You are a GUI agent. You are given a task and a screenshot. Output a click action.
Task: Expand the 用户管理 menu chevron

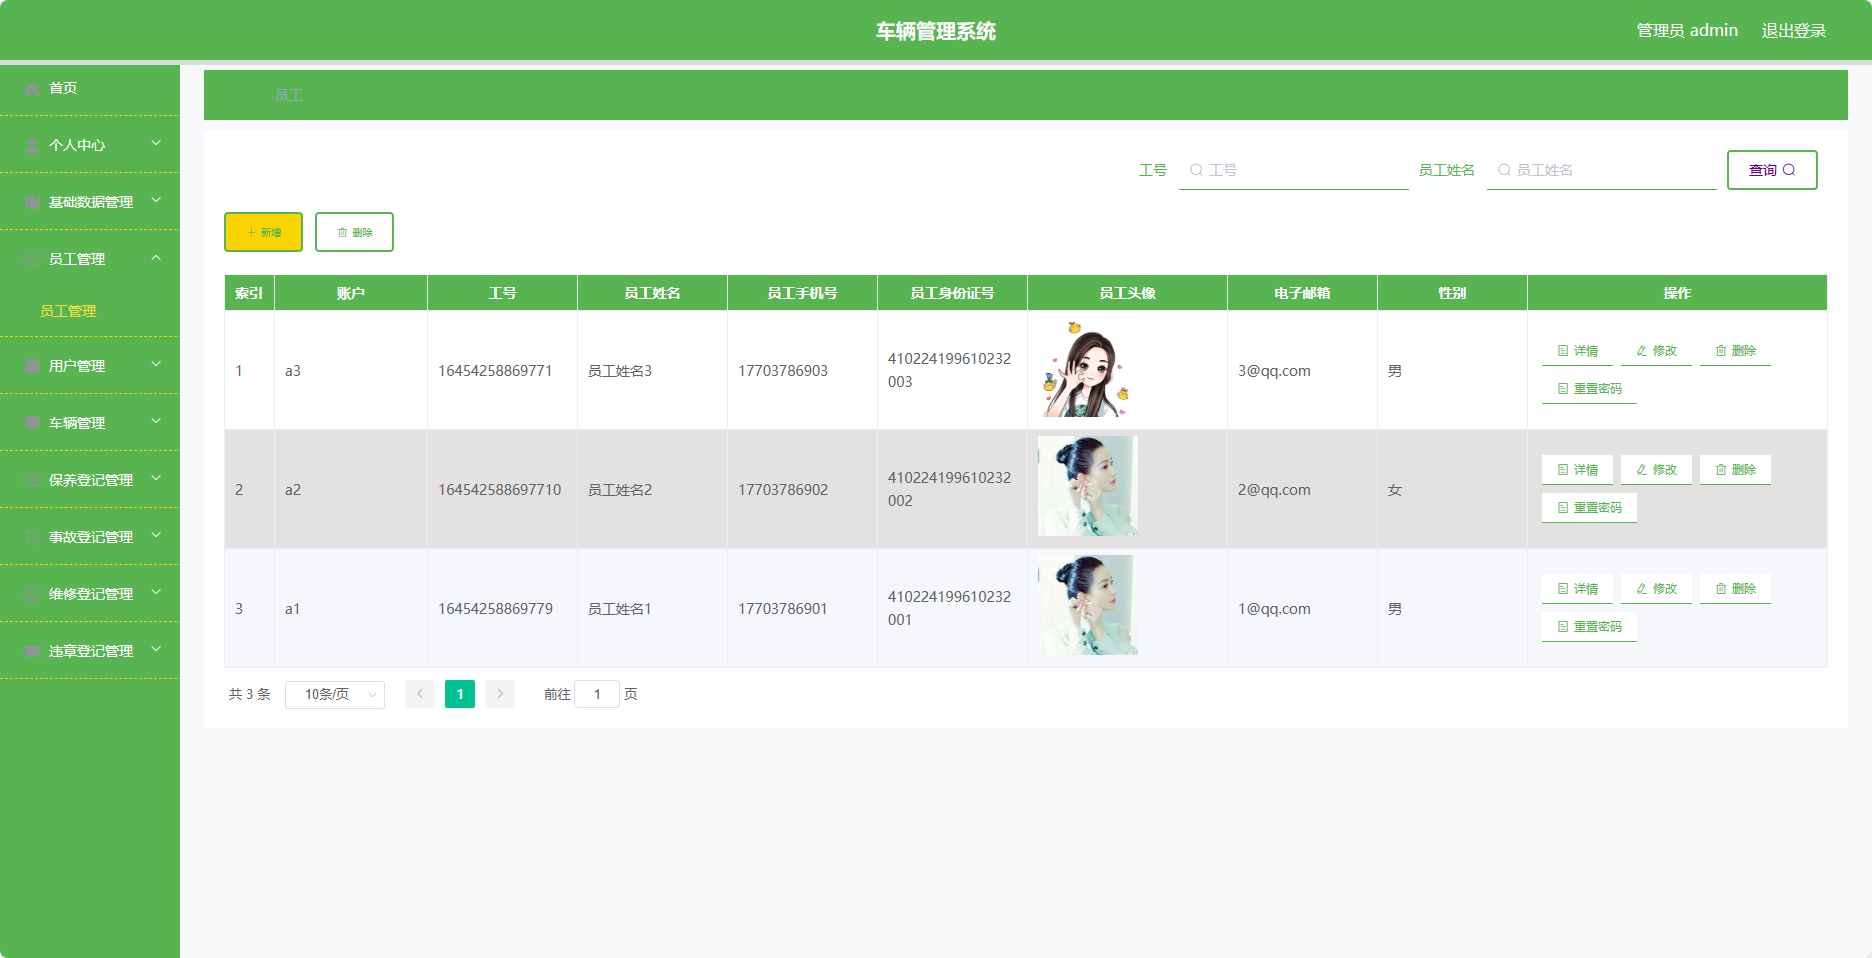156,365
